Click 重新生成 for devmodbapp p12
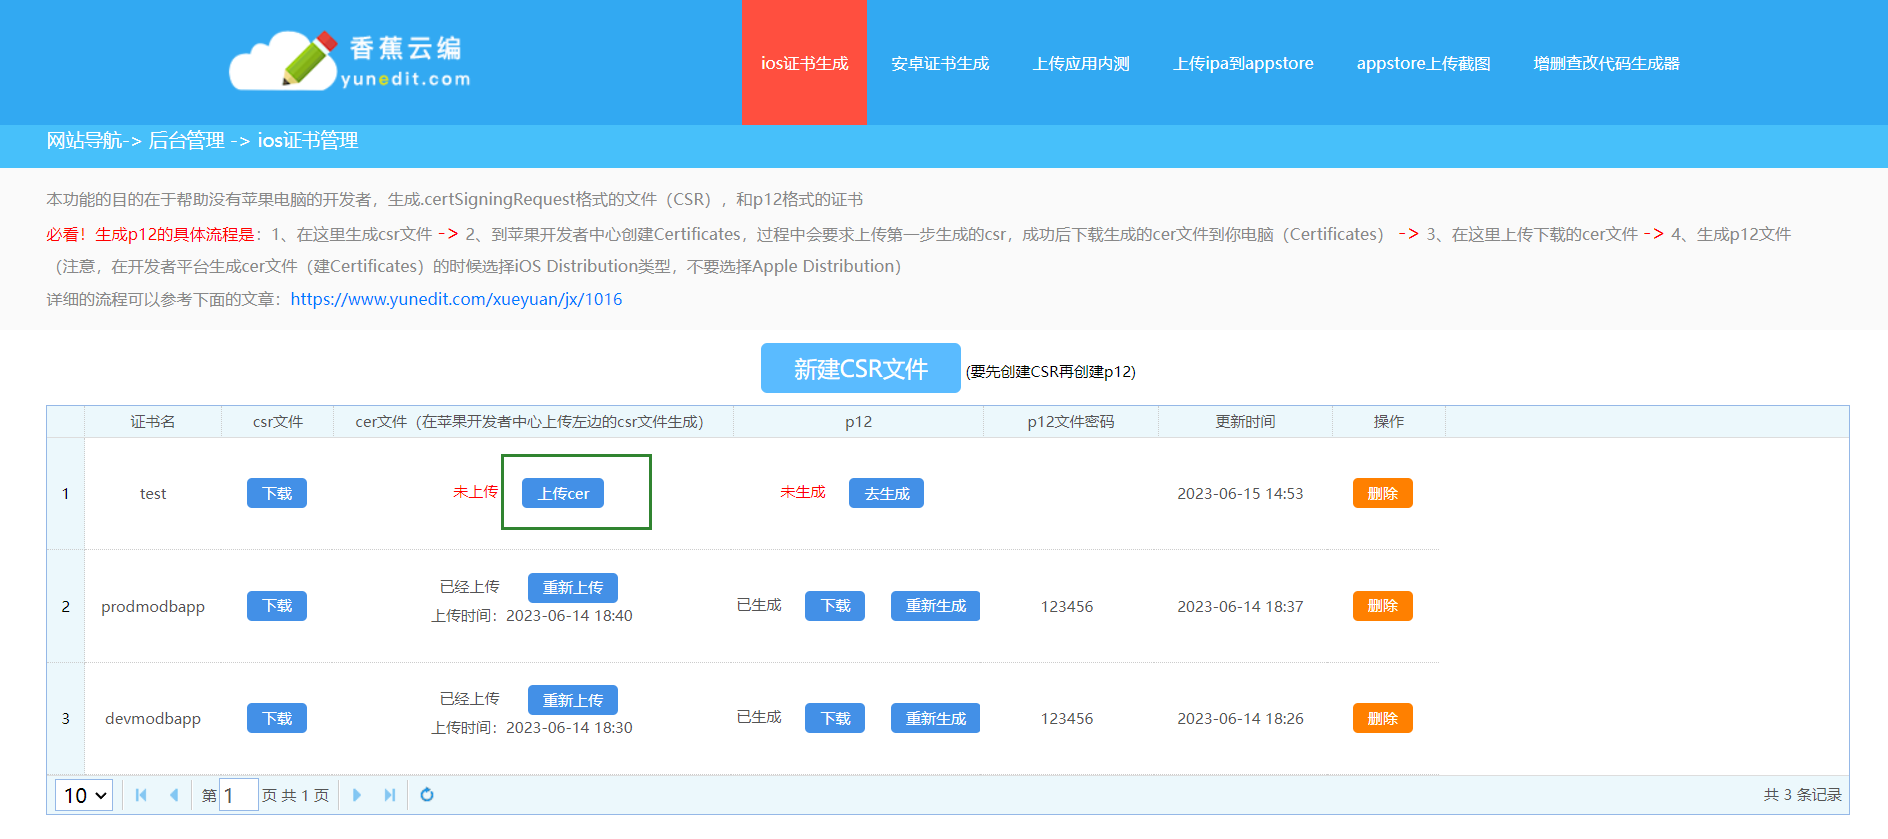Image resolution: width=1888 pixels, height=839 pixels. [935, 718]
